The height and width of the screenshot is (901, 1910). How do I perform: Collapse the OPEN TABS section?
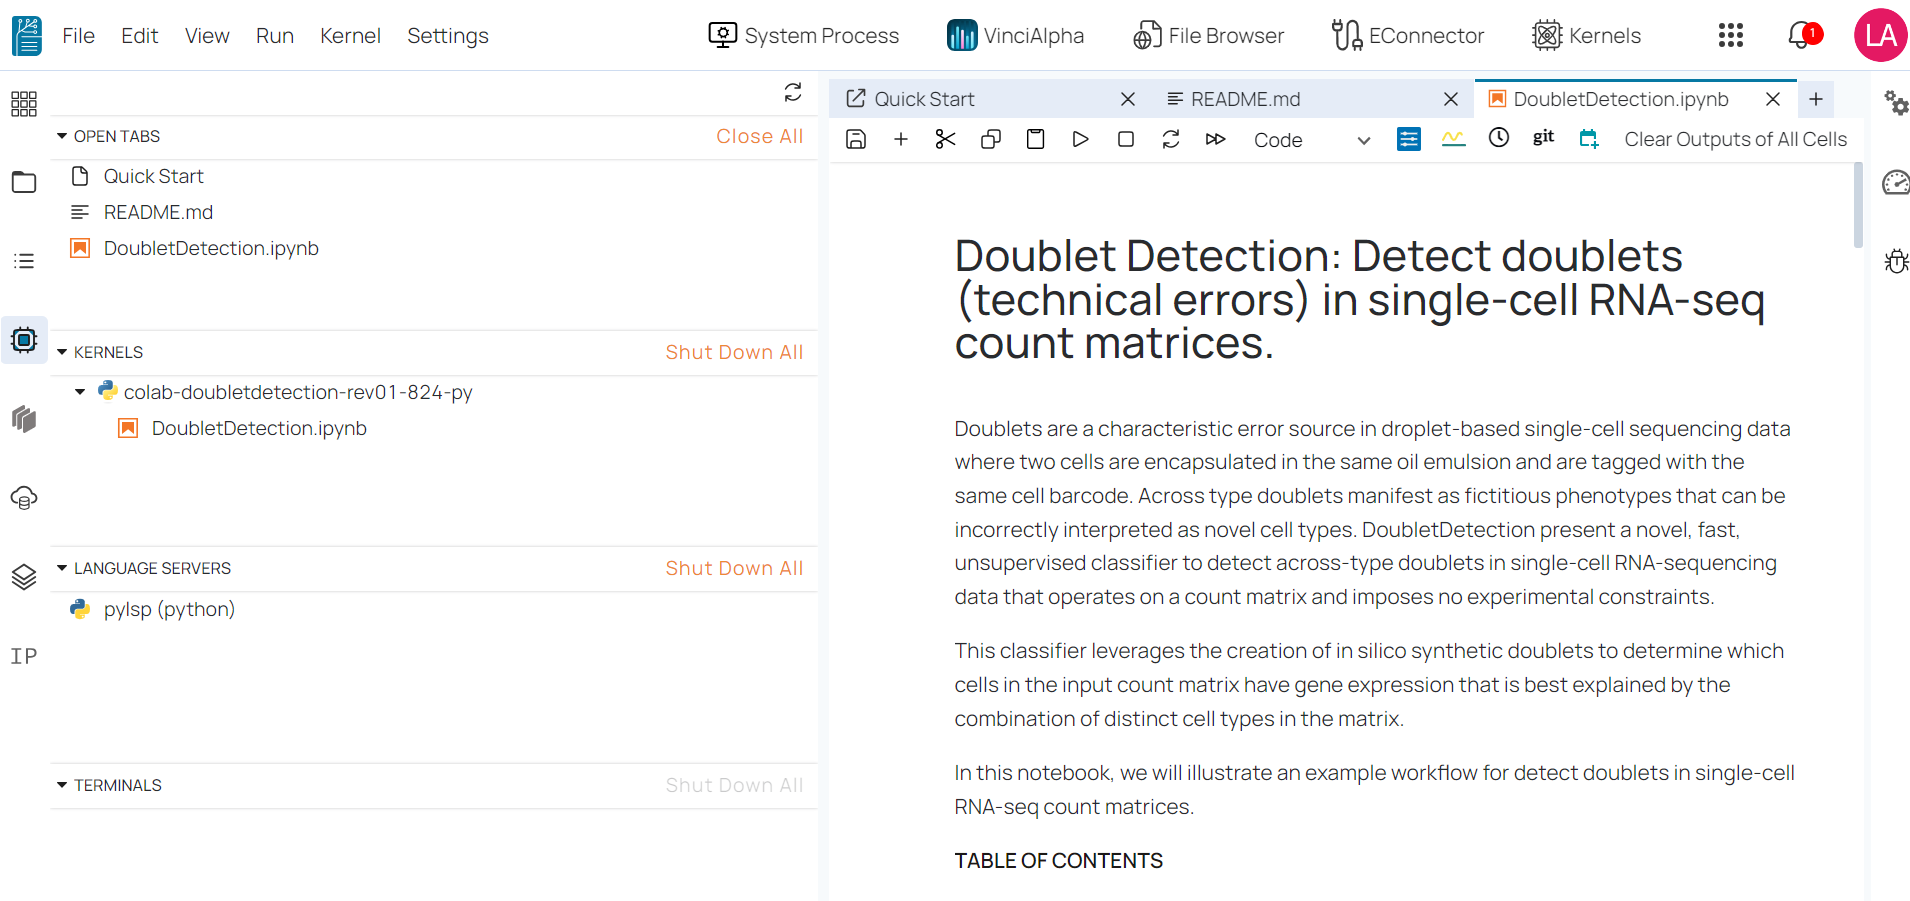pos(62,136)
